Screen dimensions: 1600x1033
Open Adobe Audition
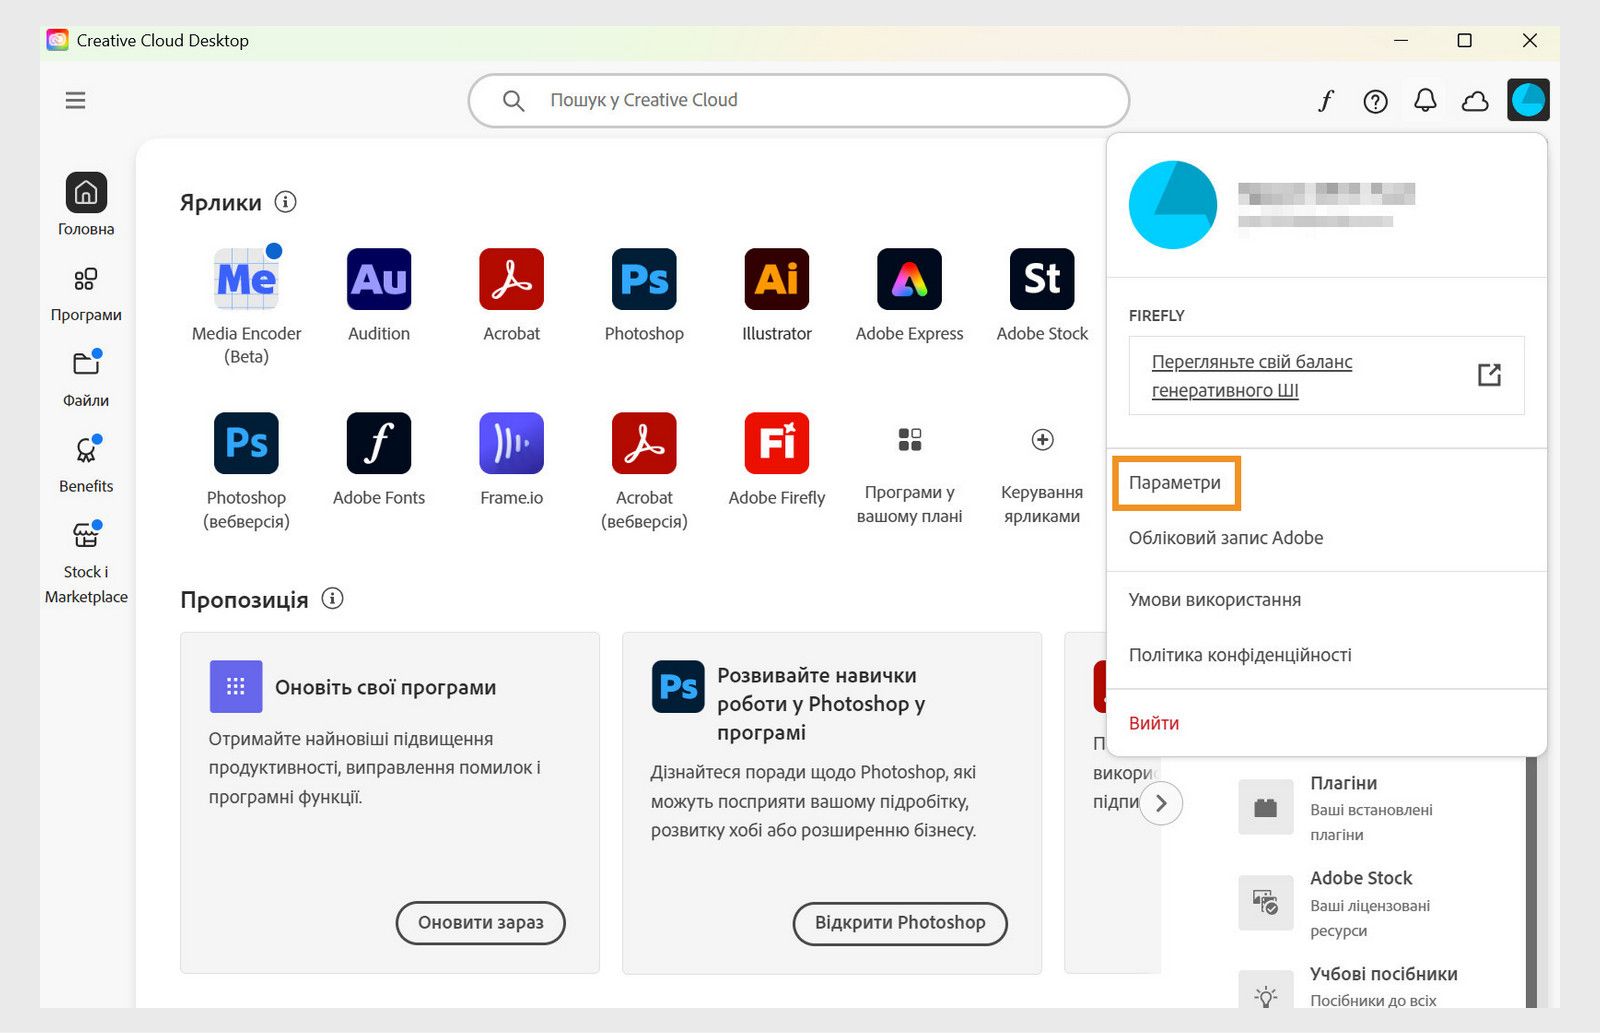tap(378, 281)
